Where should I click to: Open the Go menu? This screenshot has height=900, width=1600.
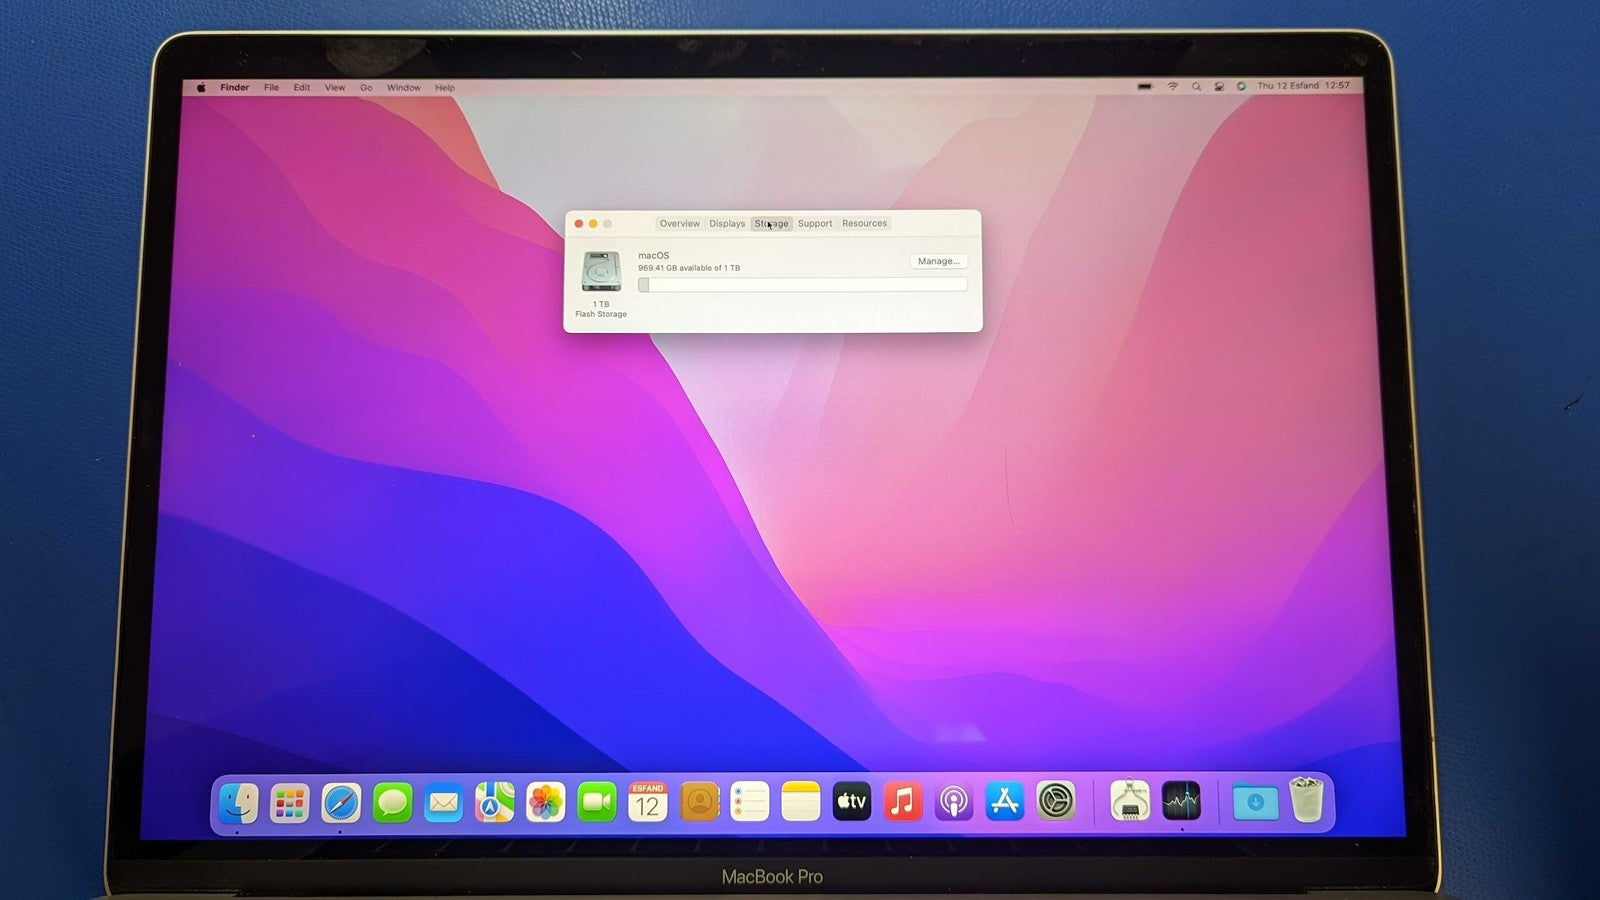[x=366, y=88]
